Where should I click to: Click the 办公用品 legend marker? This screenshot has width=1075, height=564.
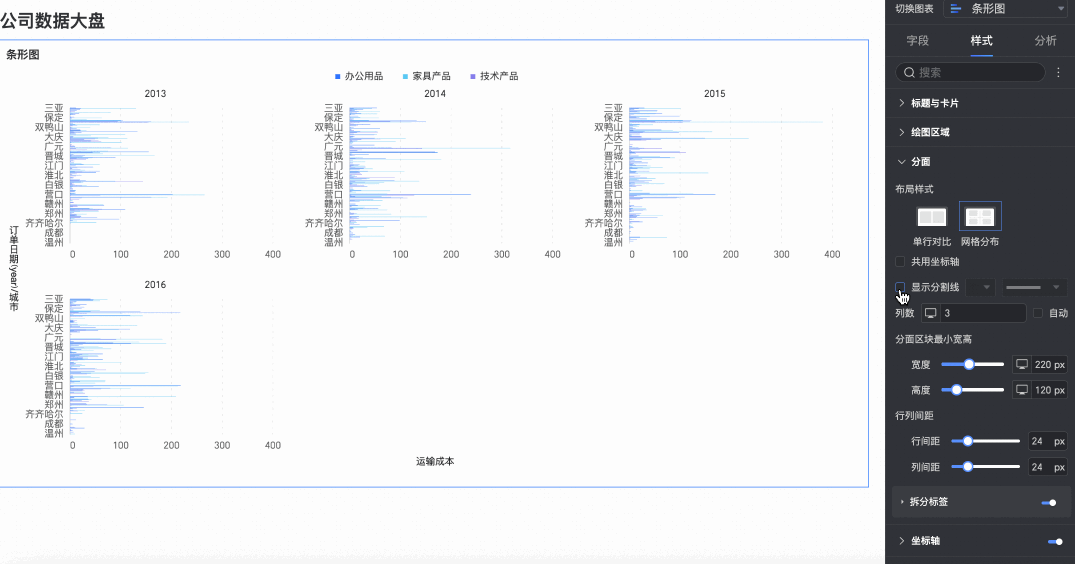[x=338, y=76]
